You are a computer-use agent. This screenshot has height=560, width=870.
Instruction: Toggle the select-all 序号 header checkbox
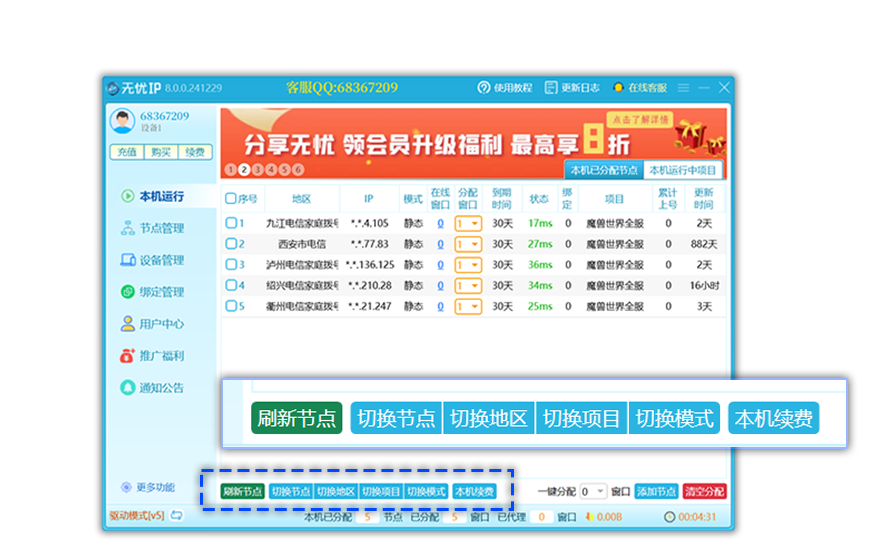pyautogui.click(x=231, y=198)
